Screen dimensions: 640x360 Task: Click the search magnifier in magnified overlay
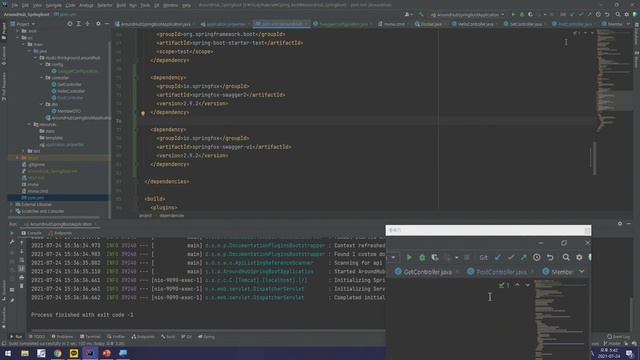566,257
